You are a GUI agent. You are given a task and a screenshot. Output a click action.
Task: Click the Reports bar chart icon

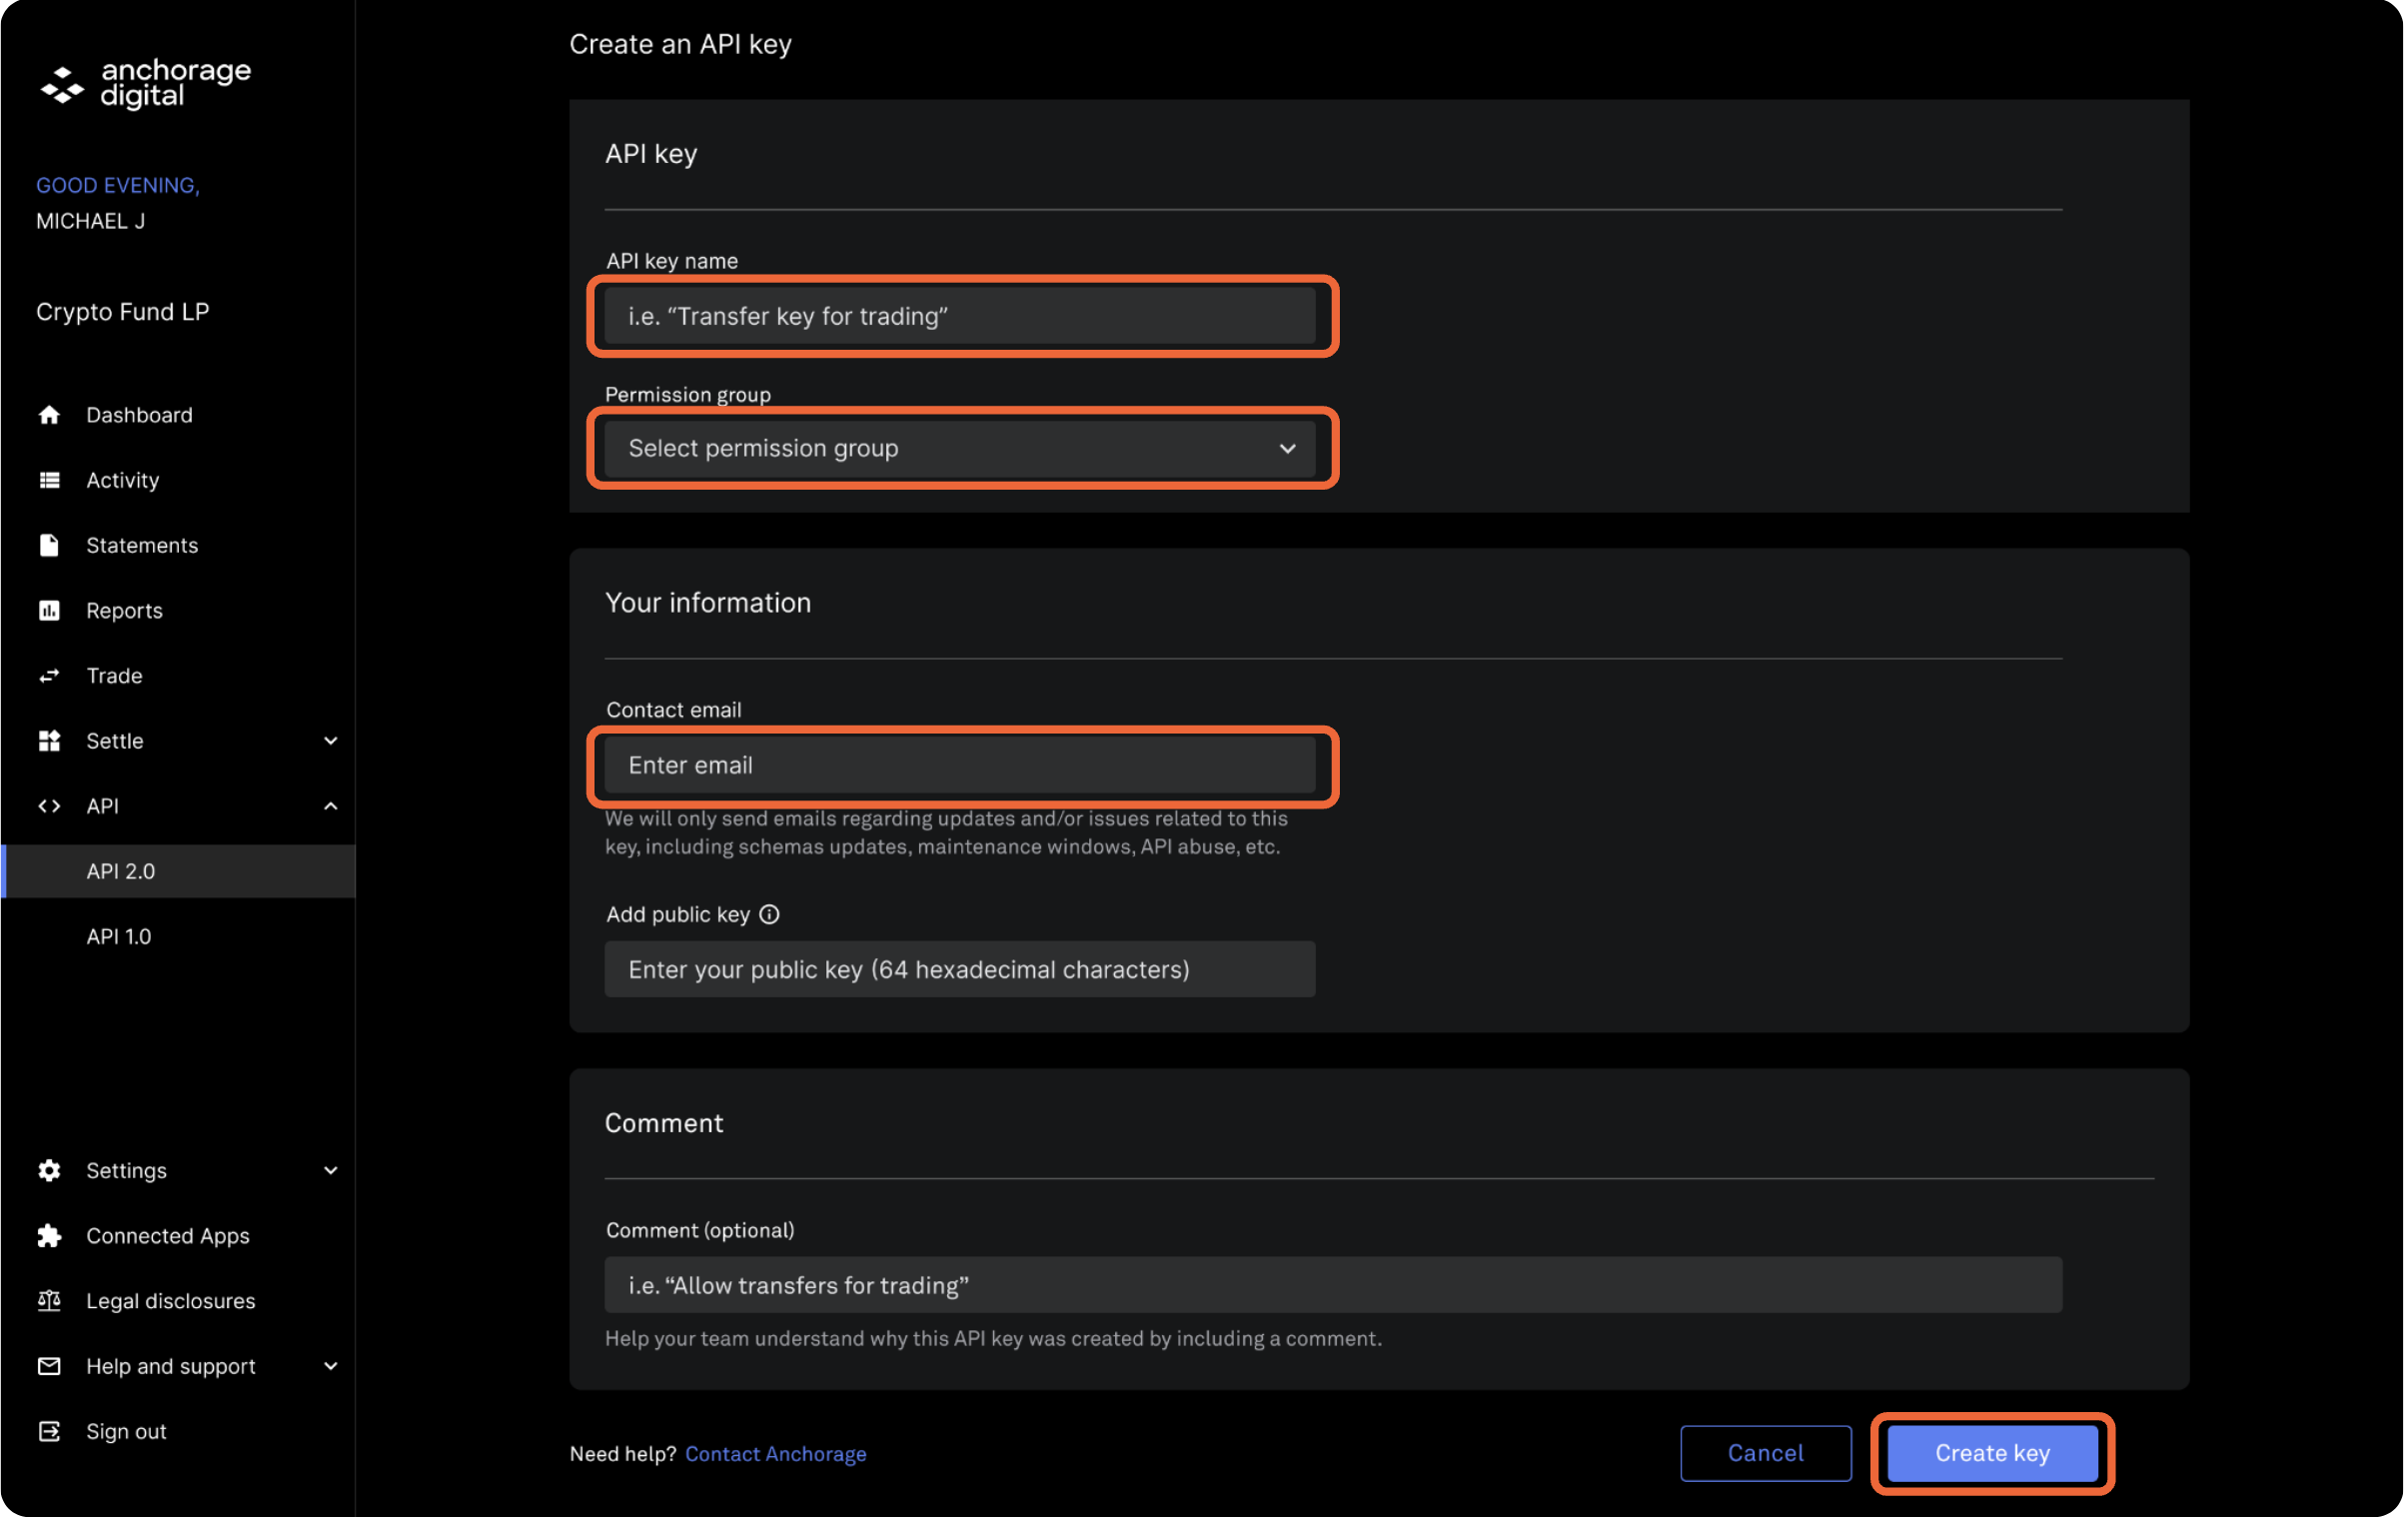pyautogui.click(x=50, y=610)
